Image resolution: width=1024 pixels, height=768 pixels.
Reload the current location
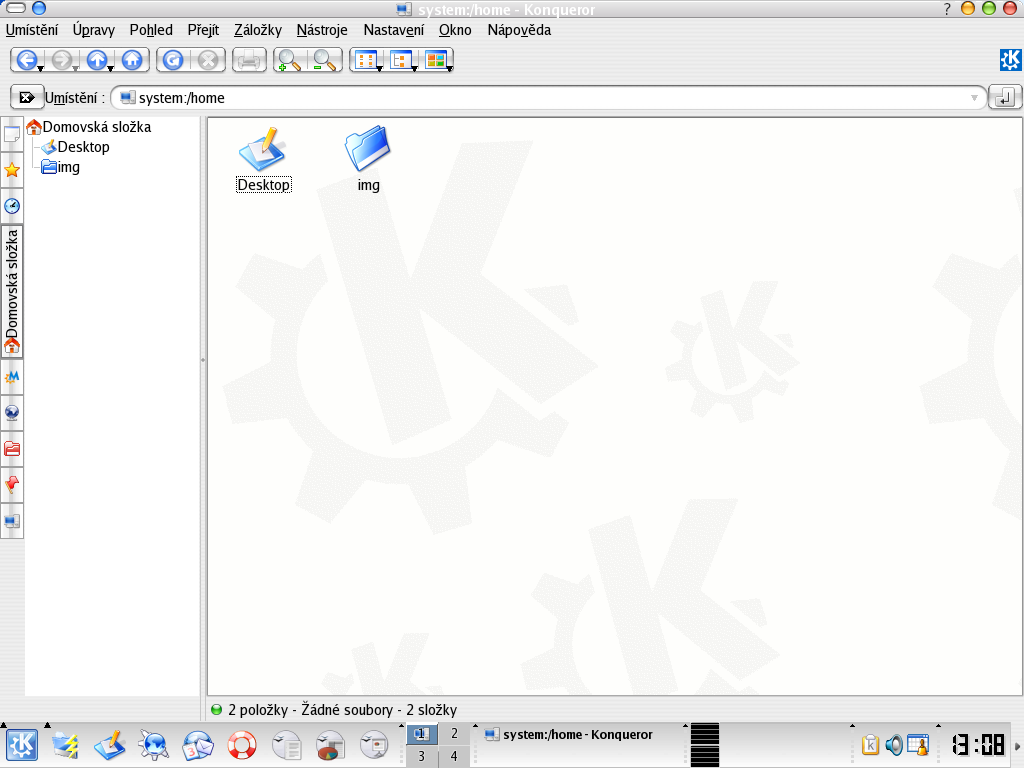(172, 60)
